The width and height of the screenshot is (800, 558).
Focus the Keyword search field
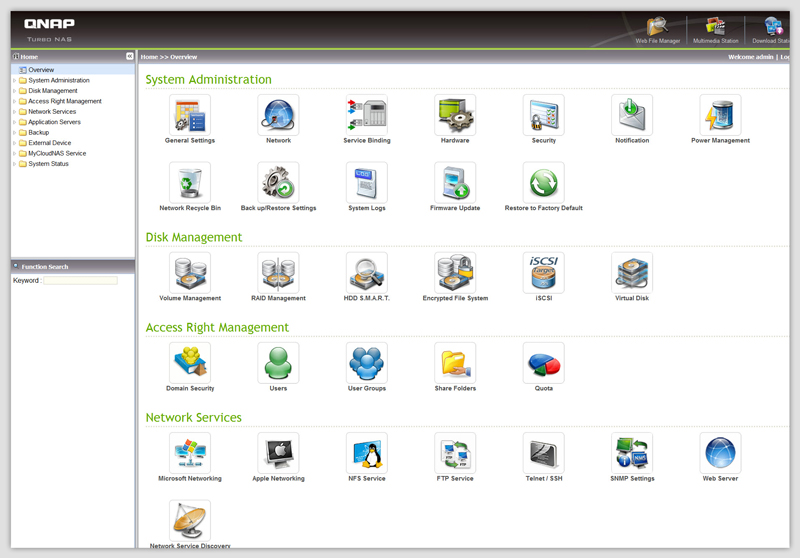coord(81,281)
